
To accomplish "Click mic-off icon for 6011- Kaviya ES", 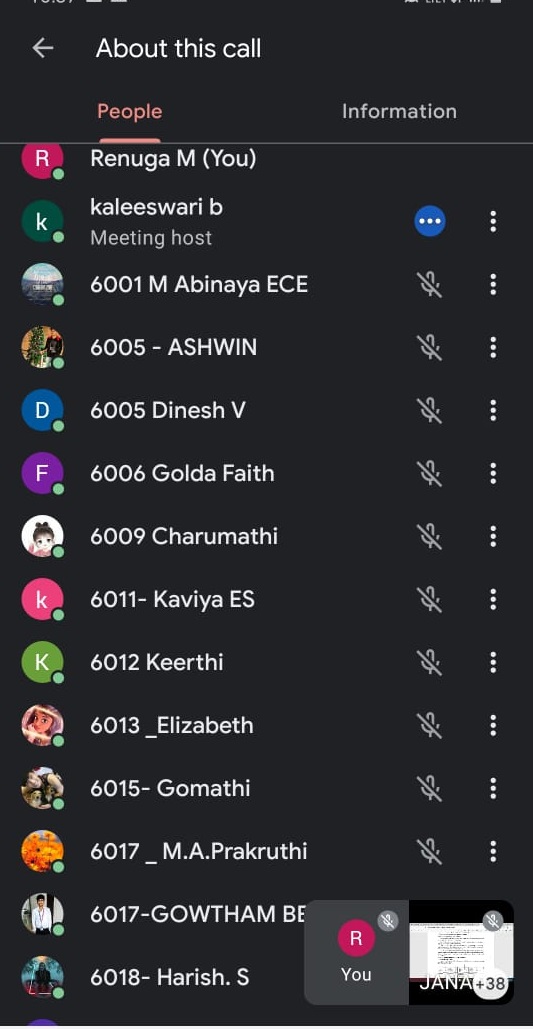I will [429, 599].
